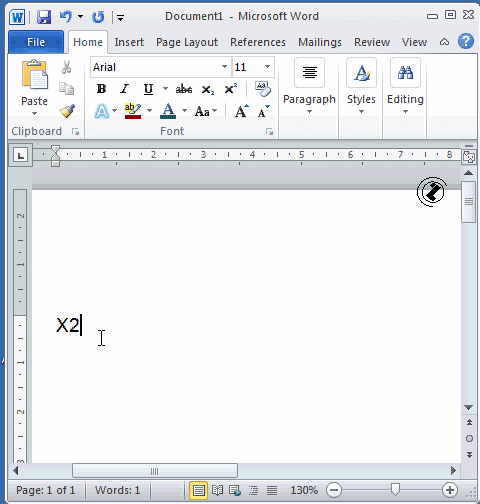
Task: Toggle Strikethrough formatting
Action: [184, 89]
